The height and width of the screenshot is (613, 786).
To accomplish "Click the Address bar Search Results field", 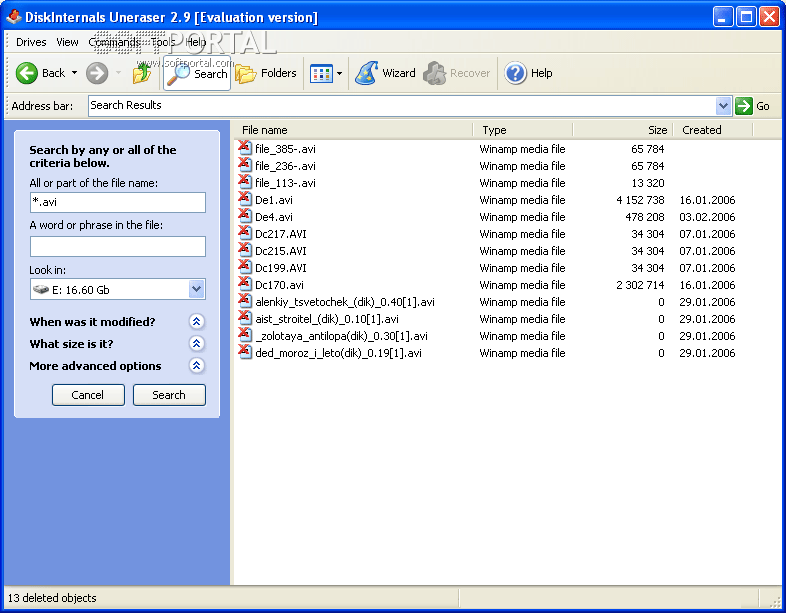I will click(x=402, y=106).
